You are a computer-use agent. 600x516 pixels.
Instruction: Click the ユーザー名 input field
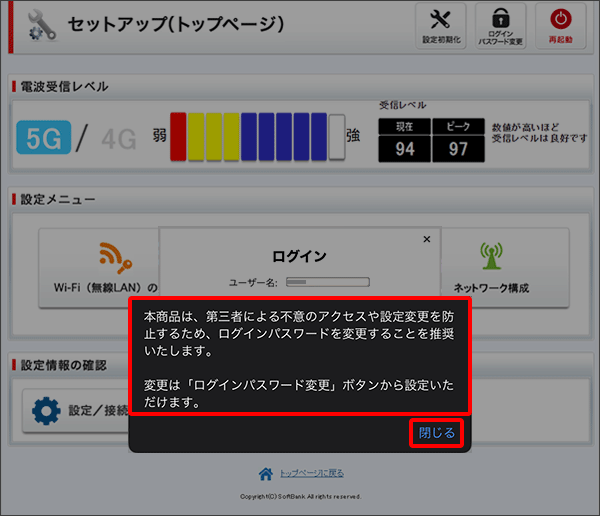click(328, 282)
